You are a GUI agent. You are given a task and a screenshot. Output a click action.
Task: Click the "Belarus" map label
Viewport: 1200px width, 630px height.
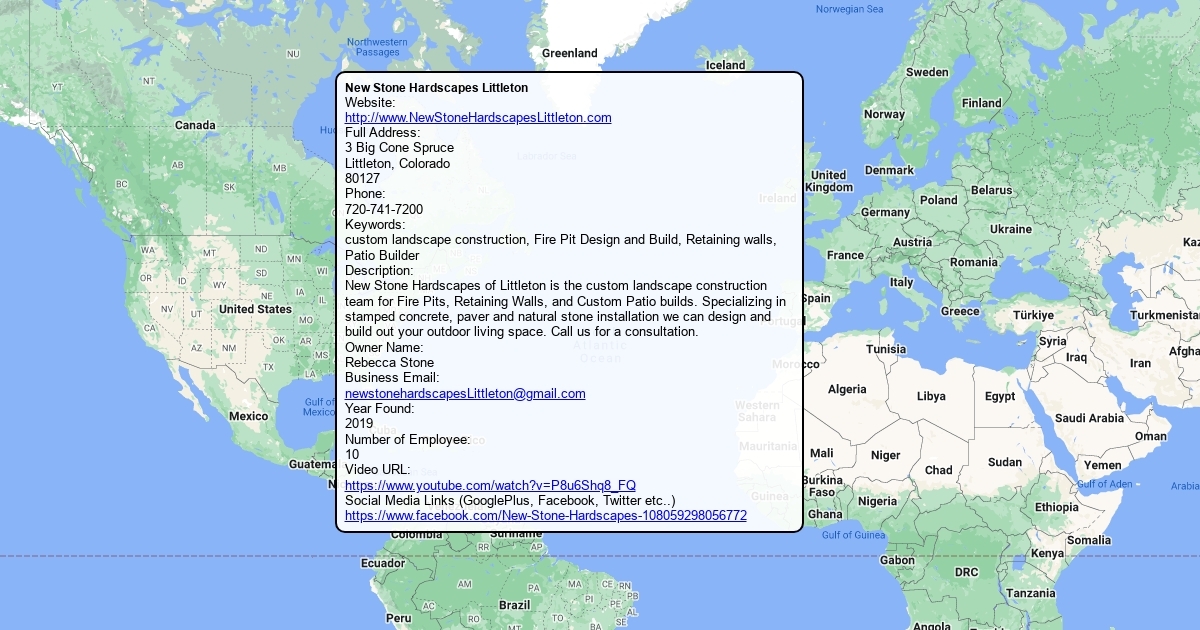[992, 190]
